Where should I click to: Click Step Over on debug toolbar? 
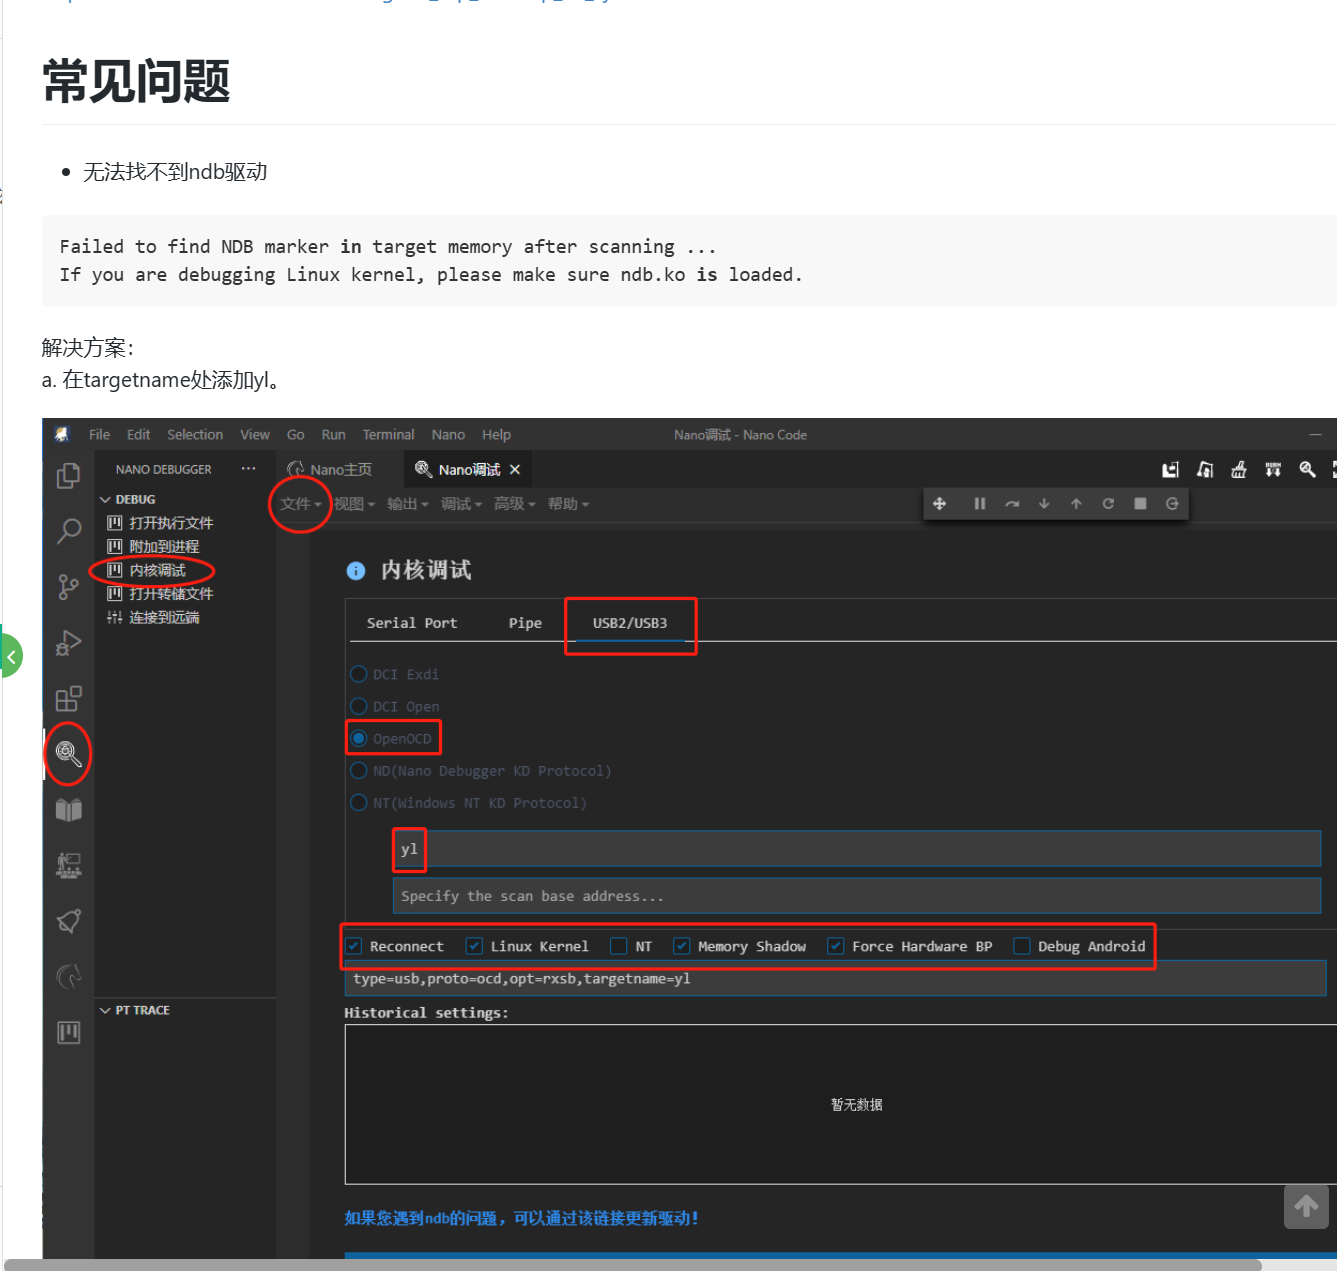tap(1012, 504)
